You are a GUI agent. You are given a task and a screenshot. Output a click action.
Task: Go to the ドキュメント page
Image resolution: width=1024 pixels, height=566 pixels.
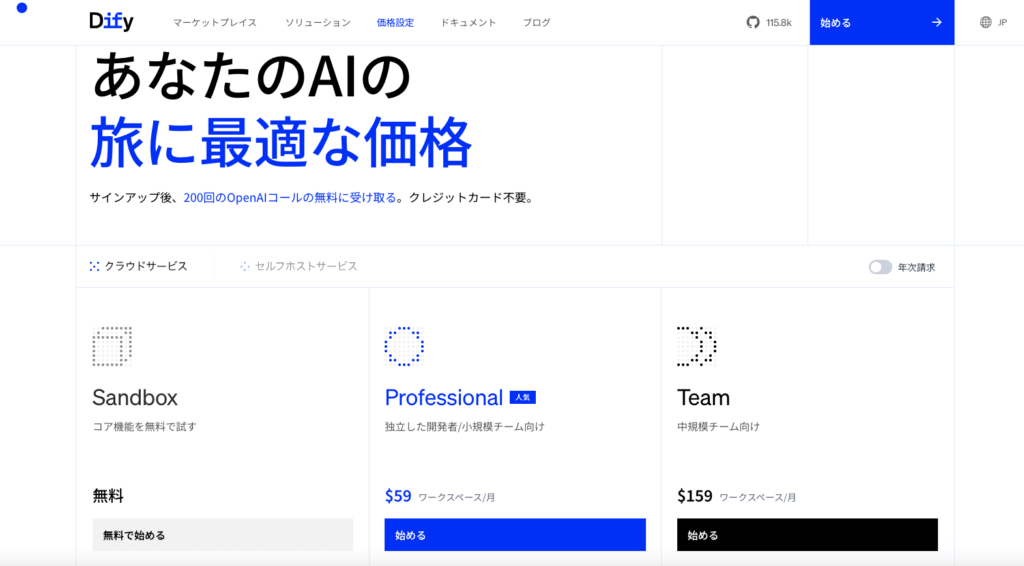coord(468,22)
